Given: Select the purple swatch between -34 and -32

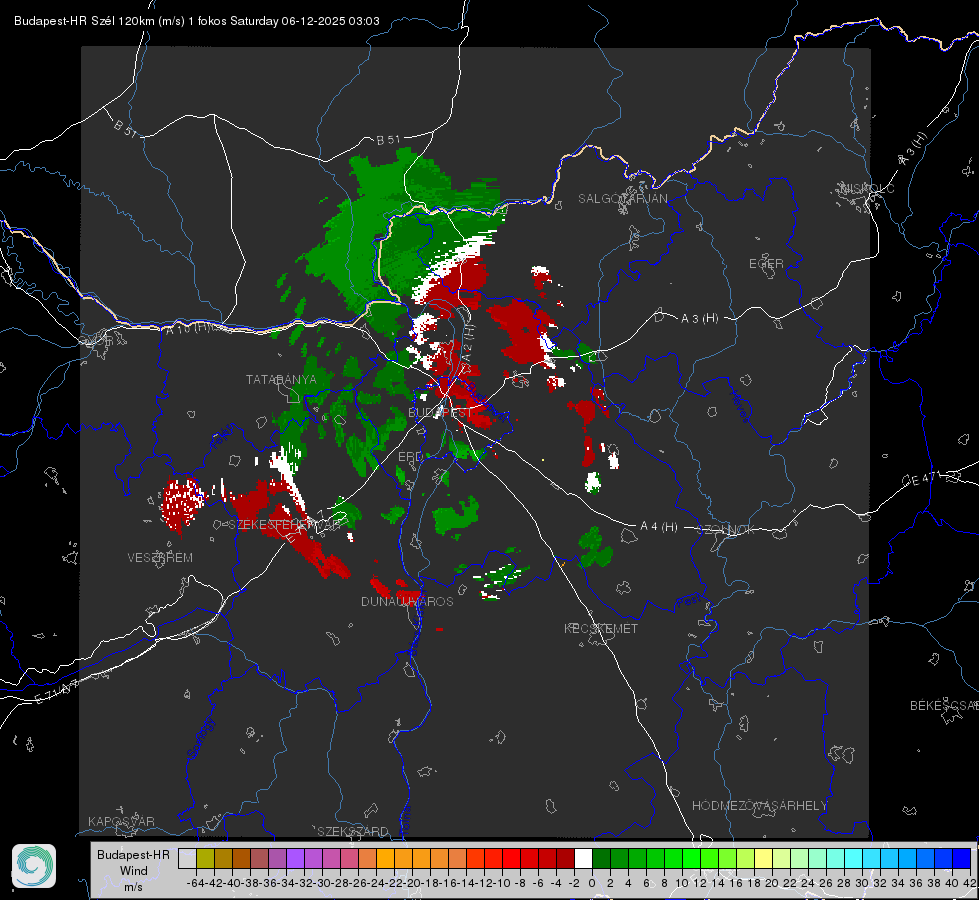Looking at the screenshot, I should (295, 859).
